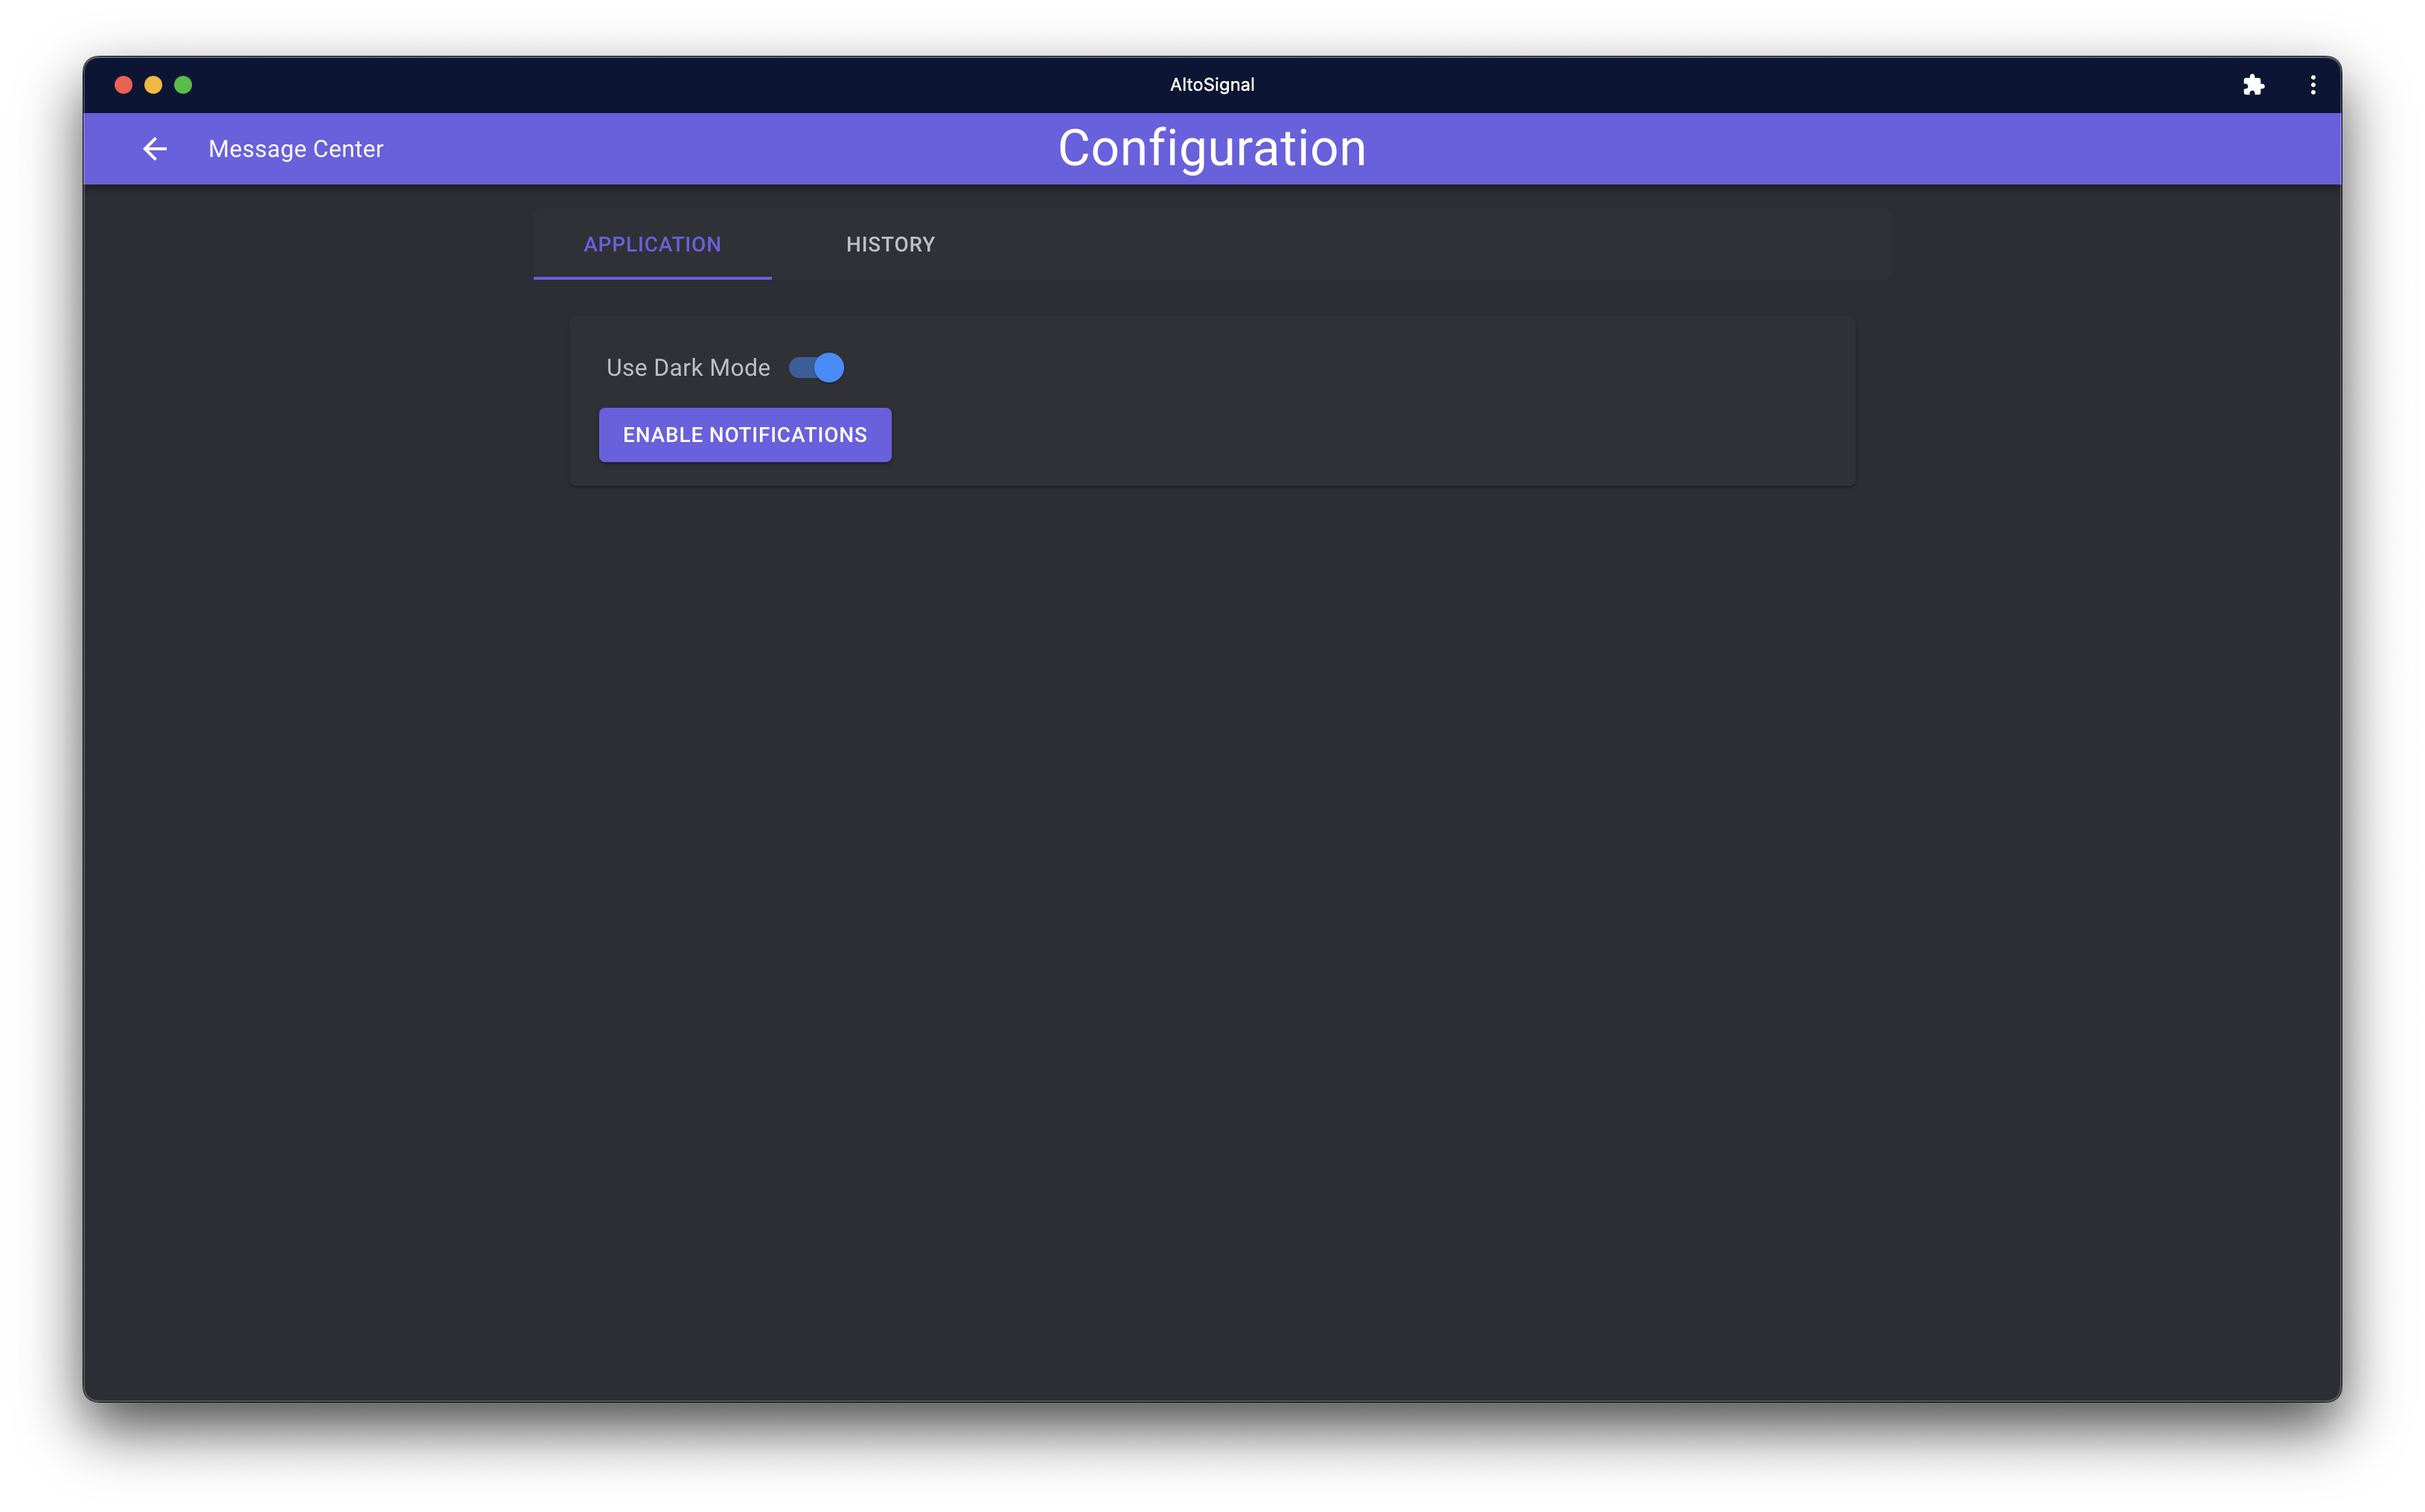Click the blank area below settings card
Viewport: 2425px width, 1512px height.
click(1212, 850)
